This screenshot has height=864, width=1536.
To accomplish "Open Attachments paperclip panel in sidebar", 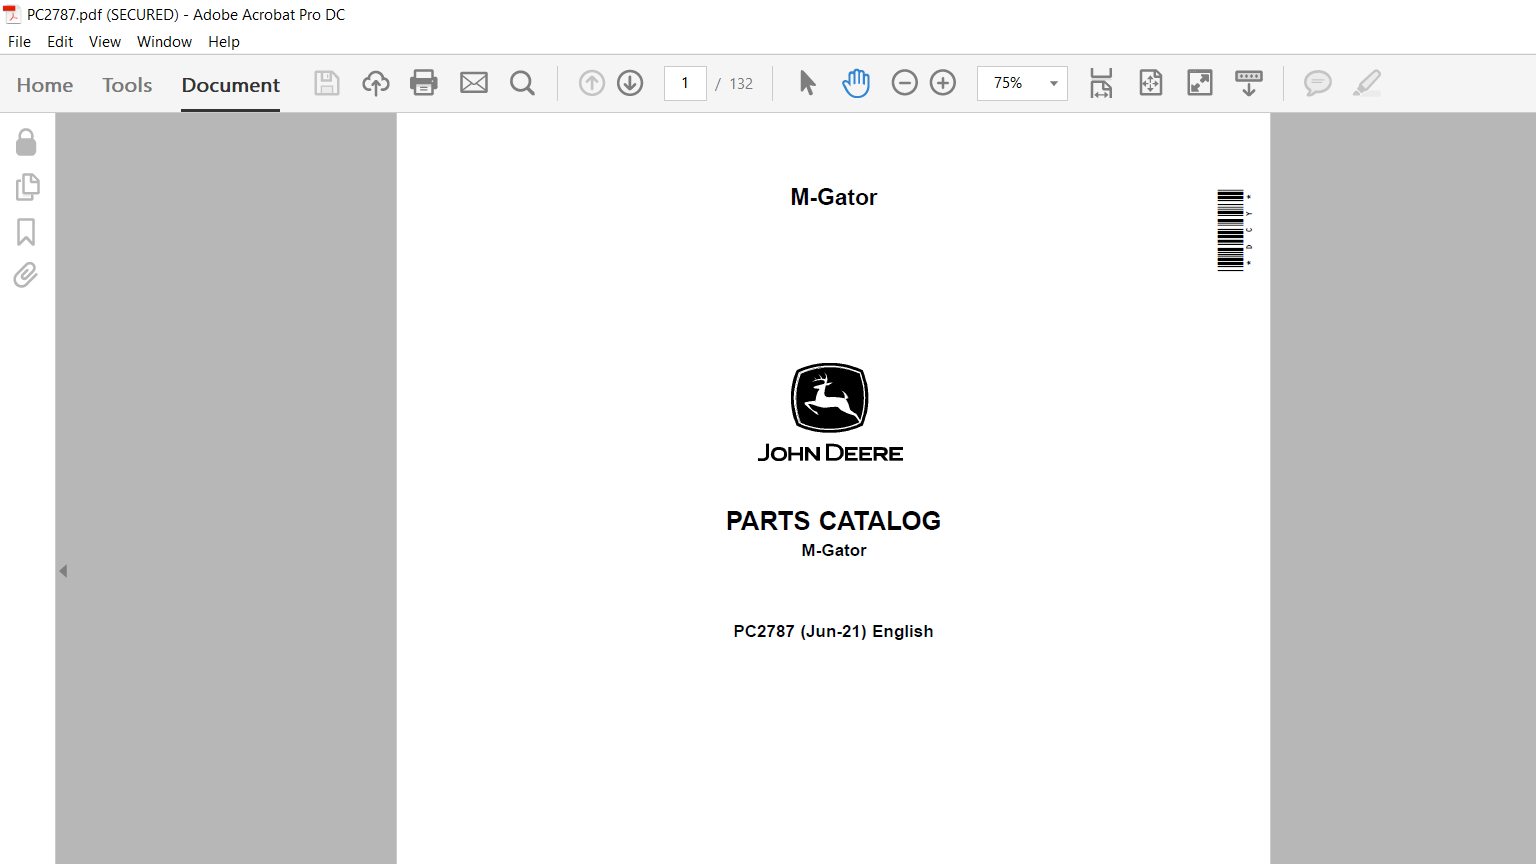I will click(x=26, y=275).
